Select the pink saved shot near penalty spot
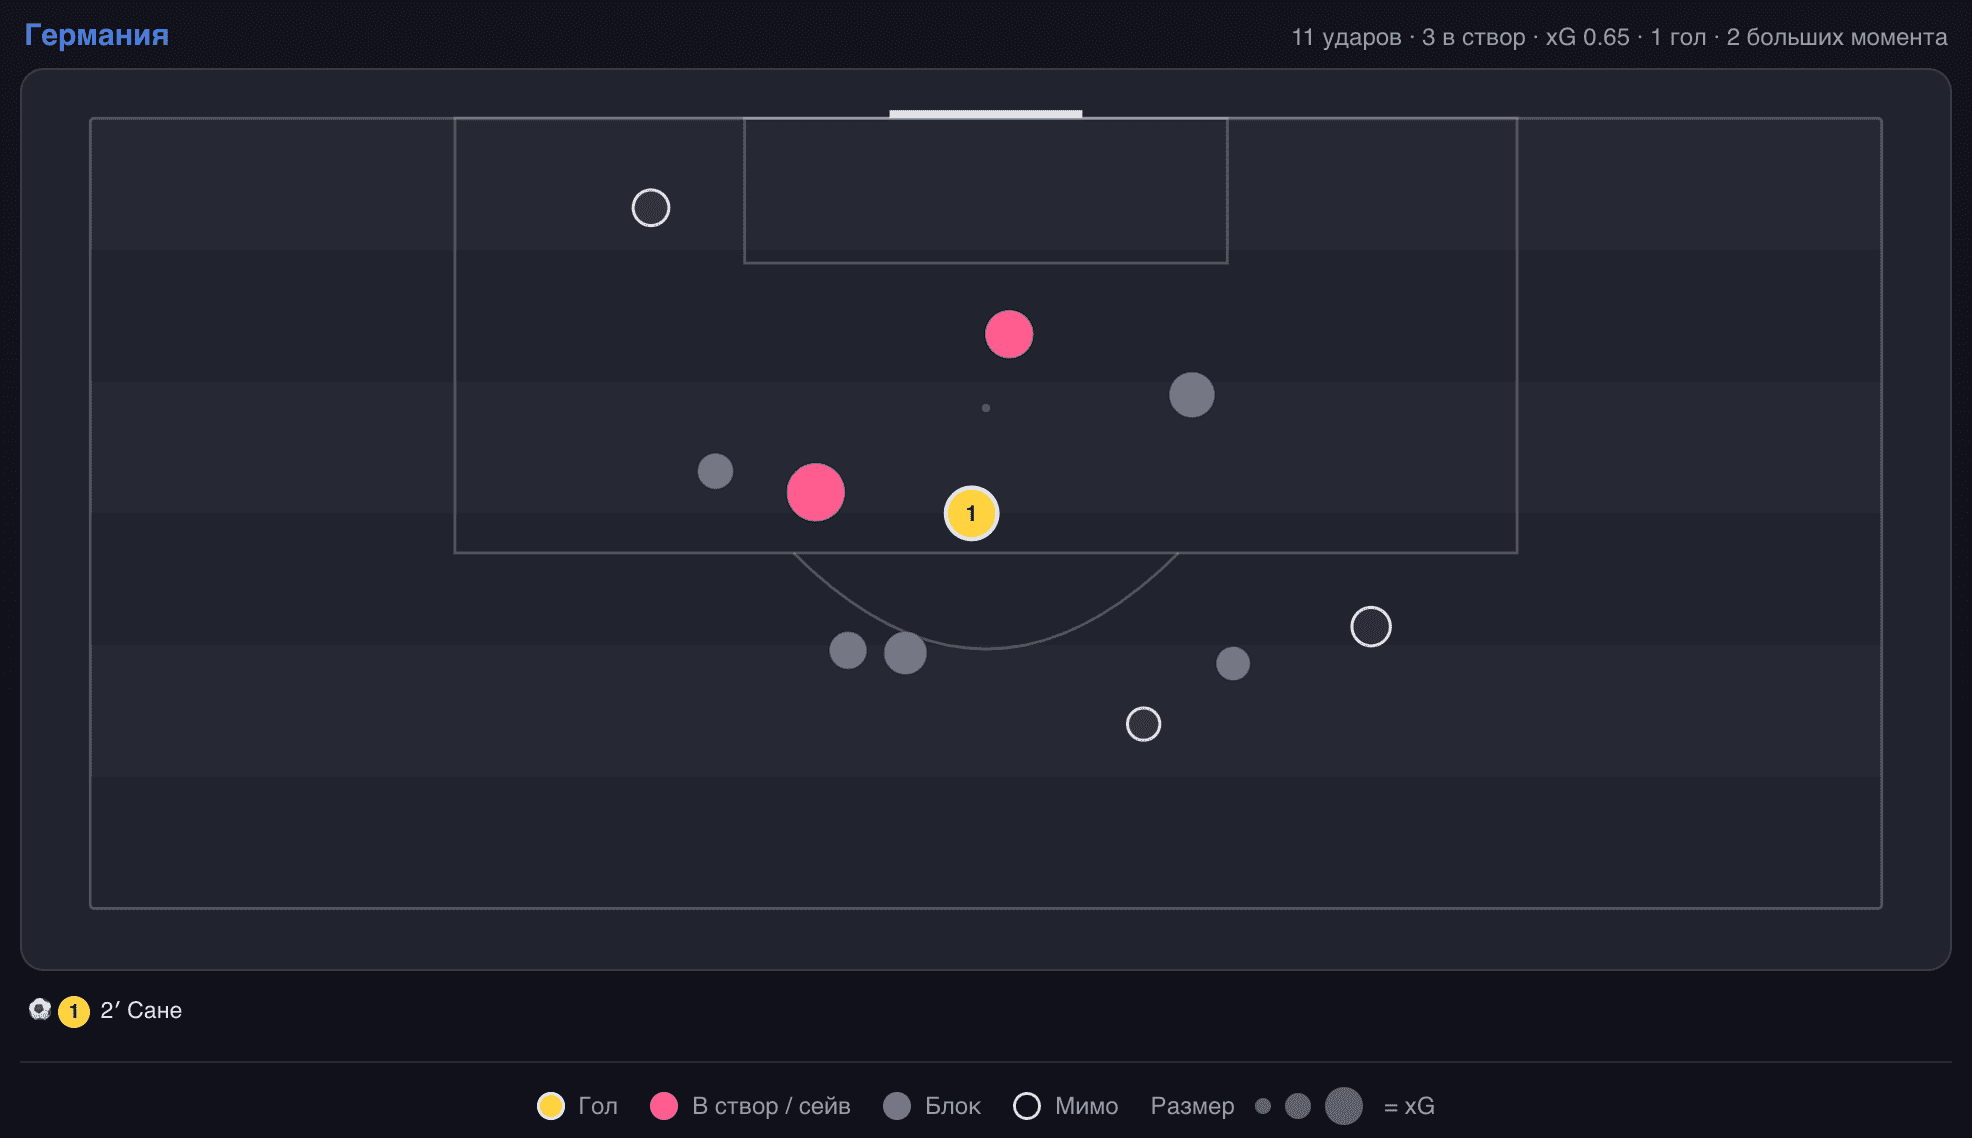 click(x=1009, y=334)
